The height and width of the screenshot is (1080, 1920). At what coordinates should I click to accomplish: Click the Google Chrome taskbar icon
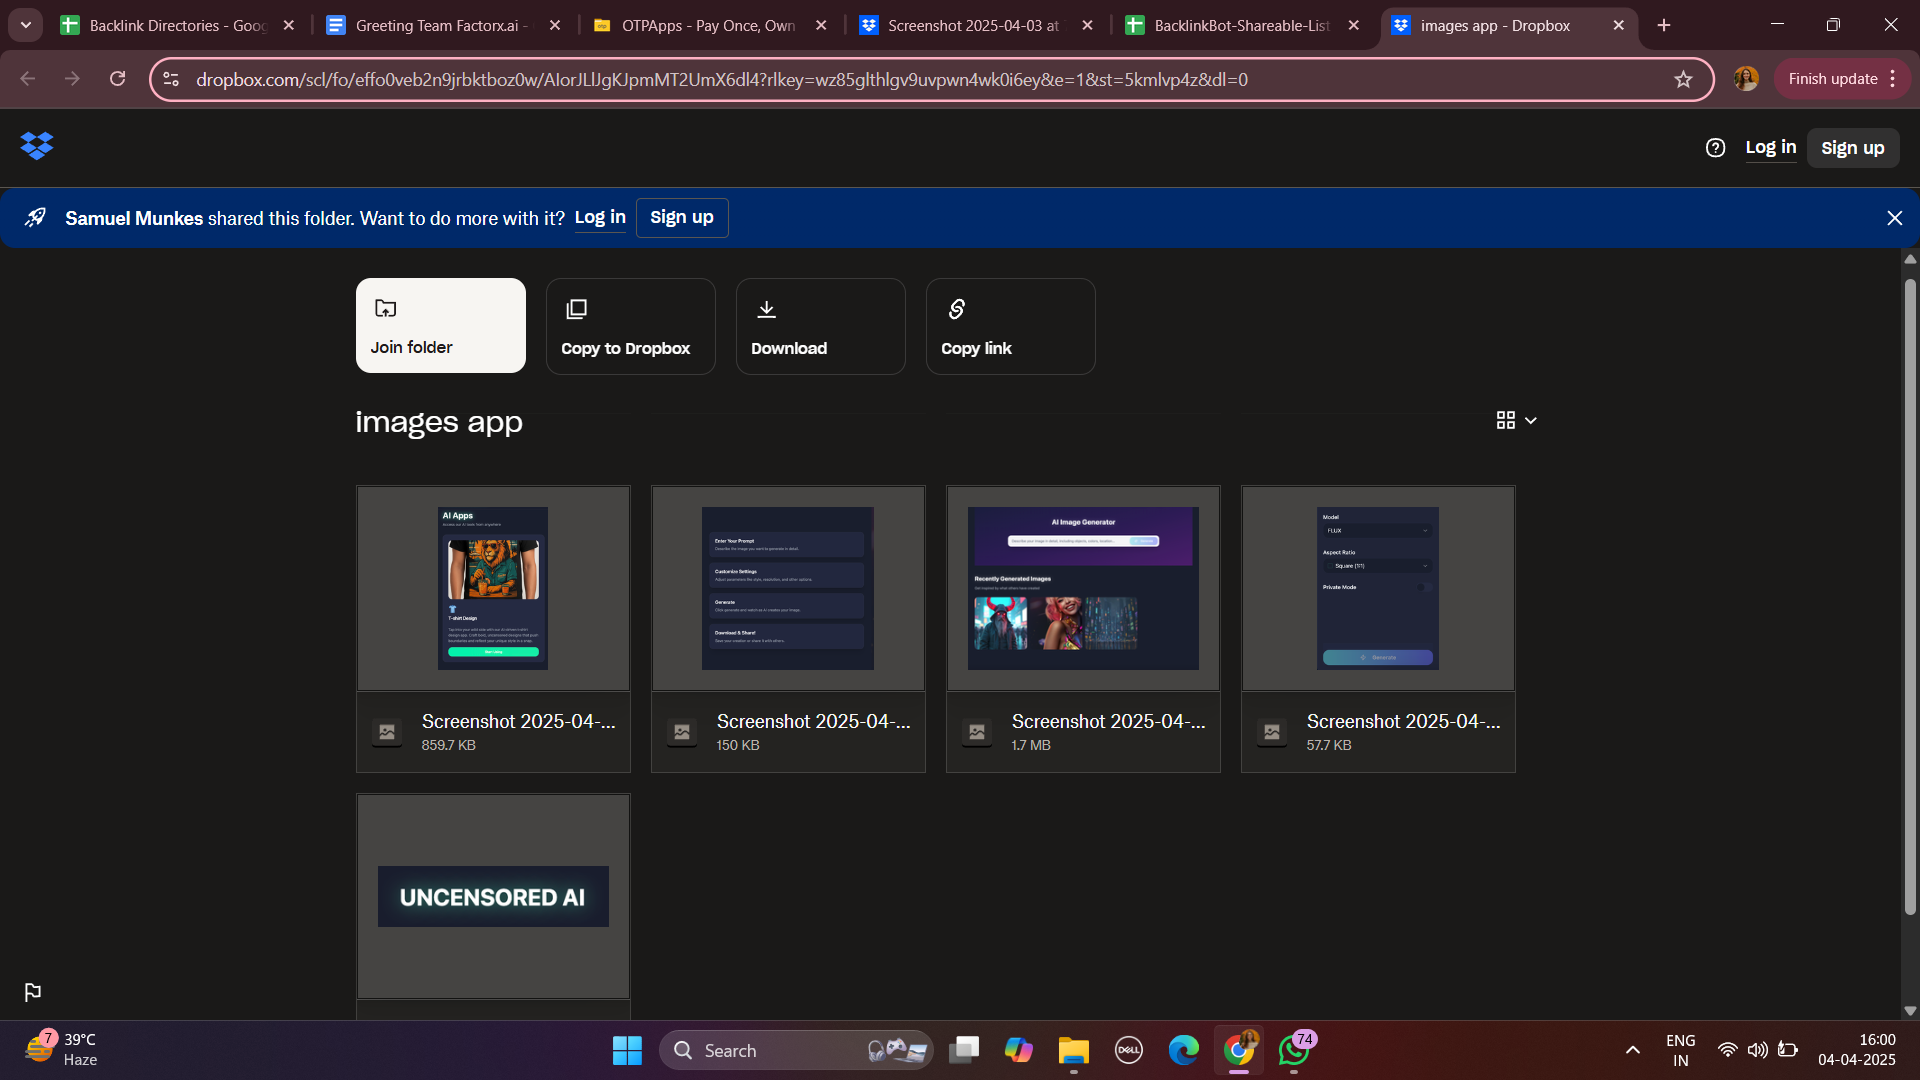coord(1239,1050)
